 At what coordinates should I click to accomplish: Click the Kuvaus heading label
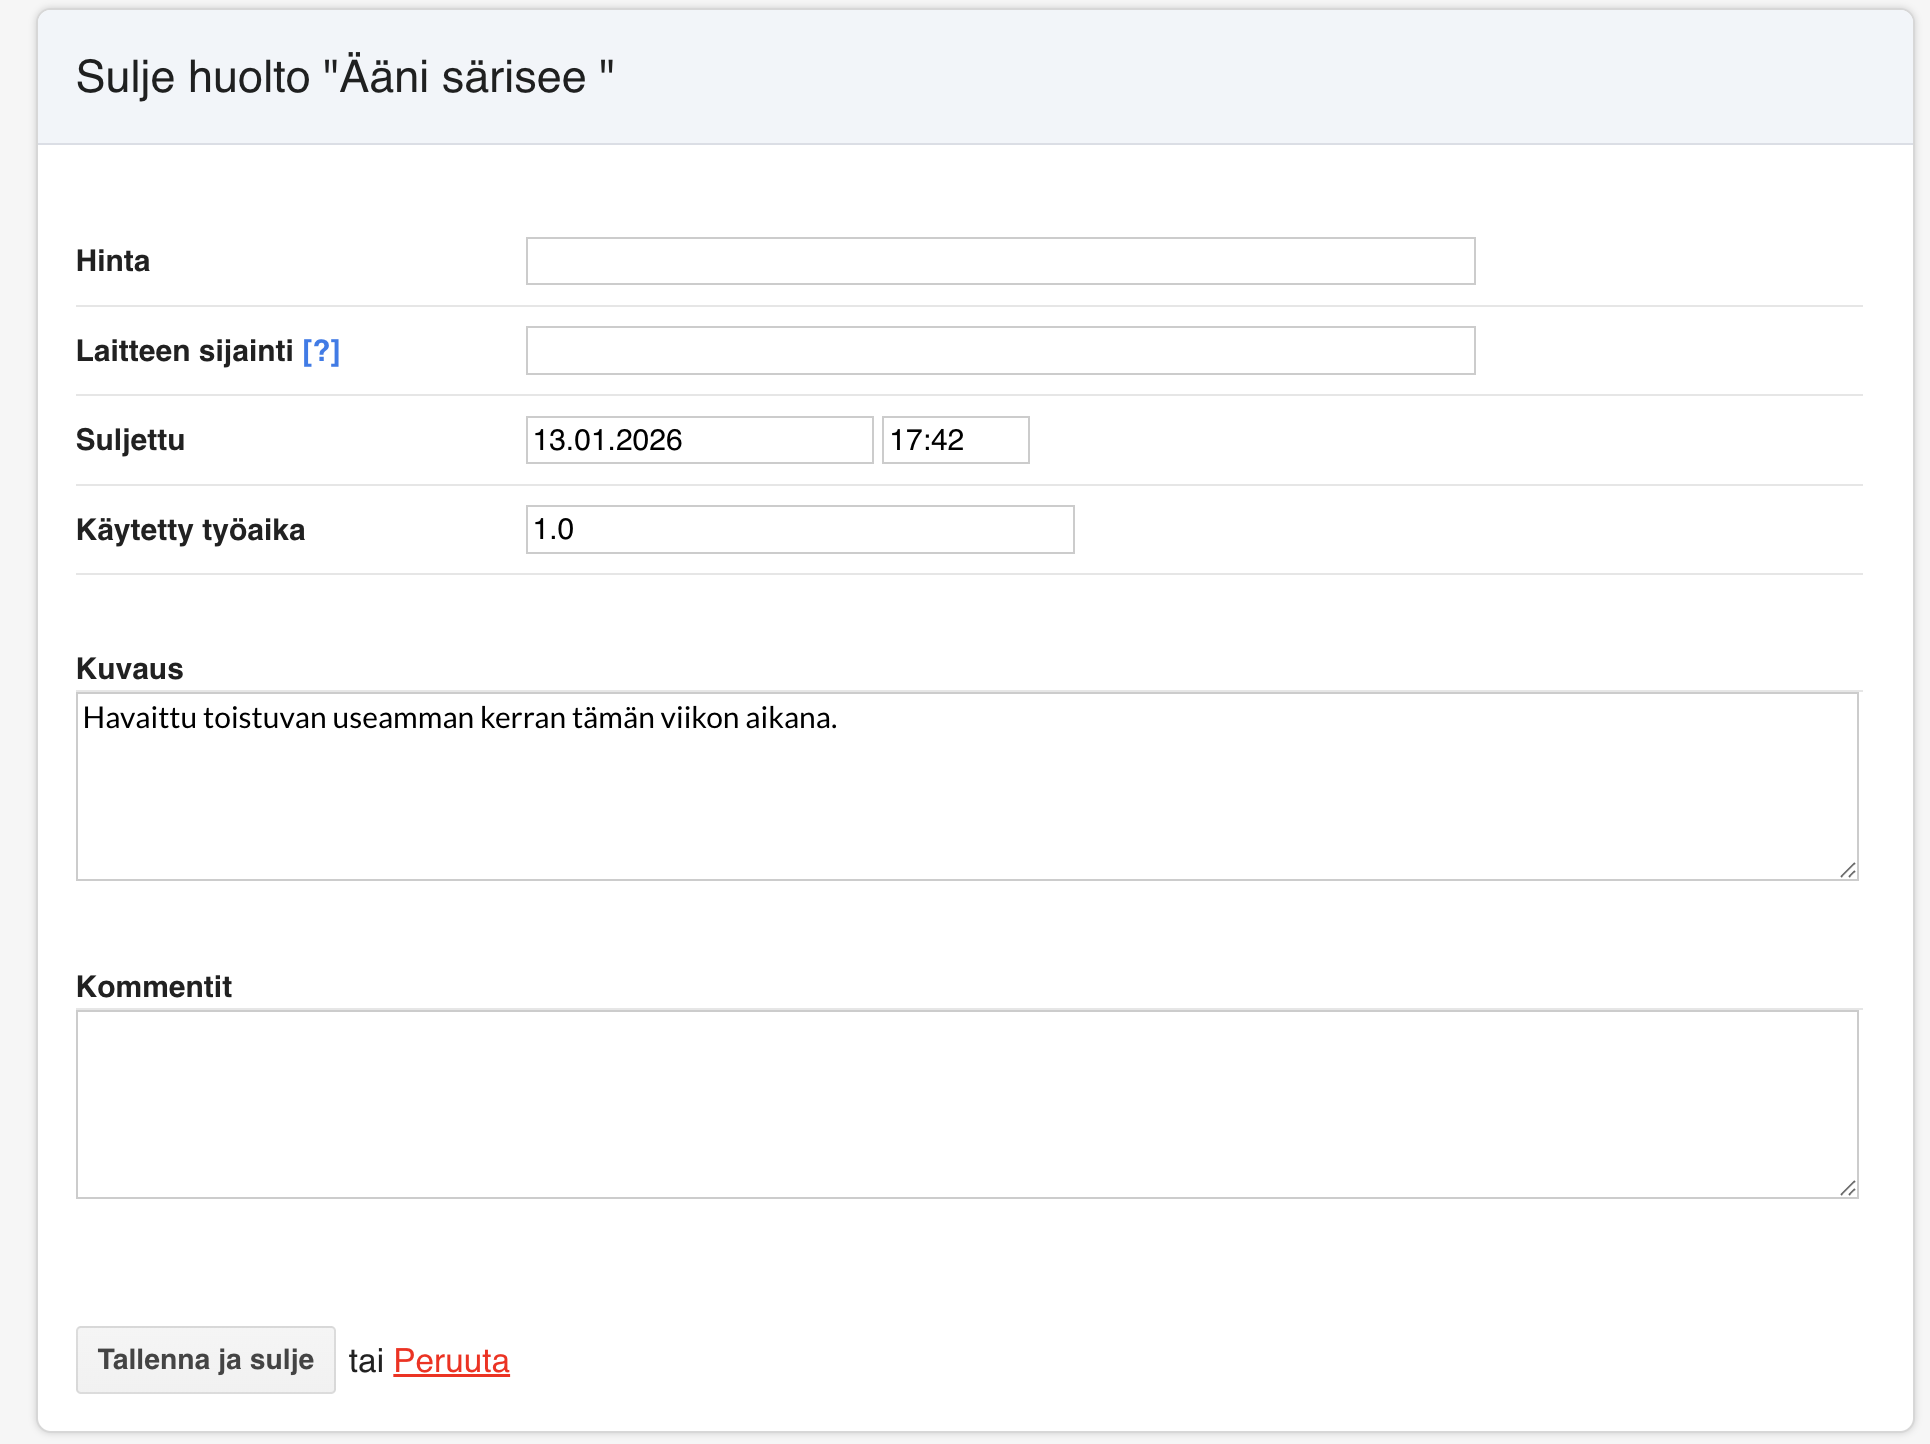(130, 669)
